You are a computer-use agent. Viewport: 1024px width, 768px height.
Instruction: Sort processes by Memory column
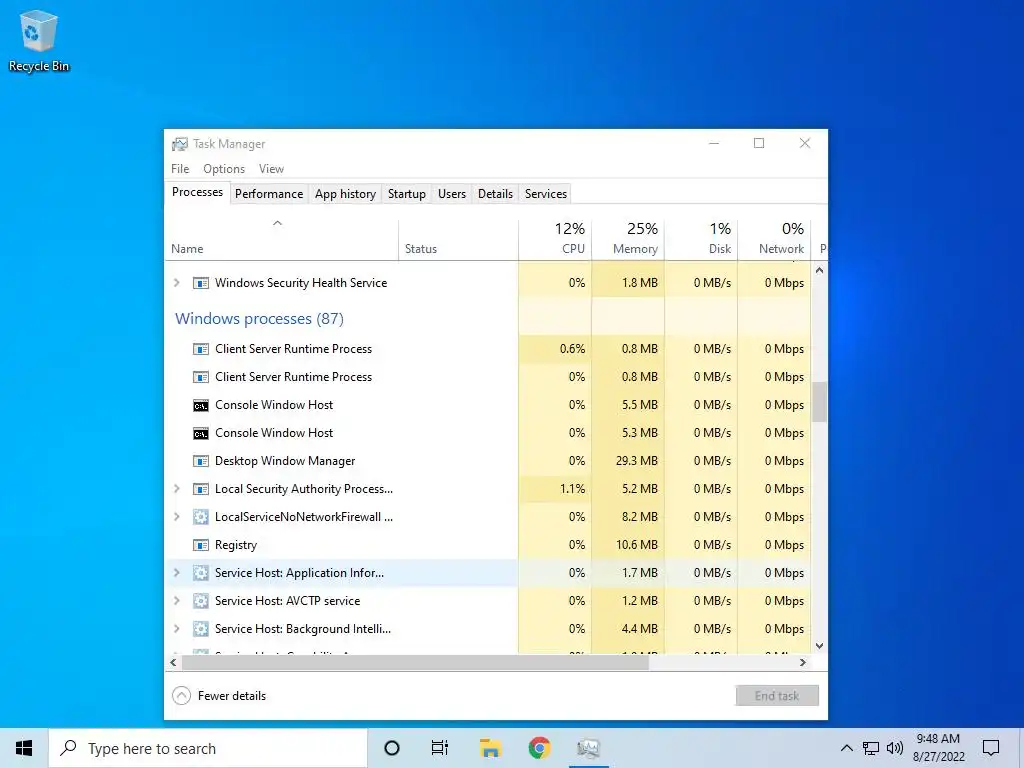coord(628,238)
